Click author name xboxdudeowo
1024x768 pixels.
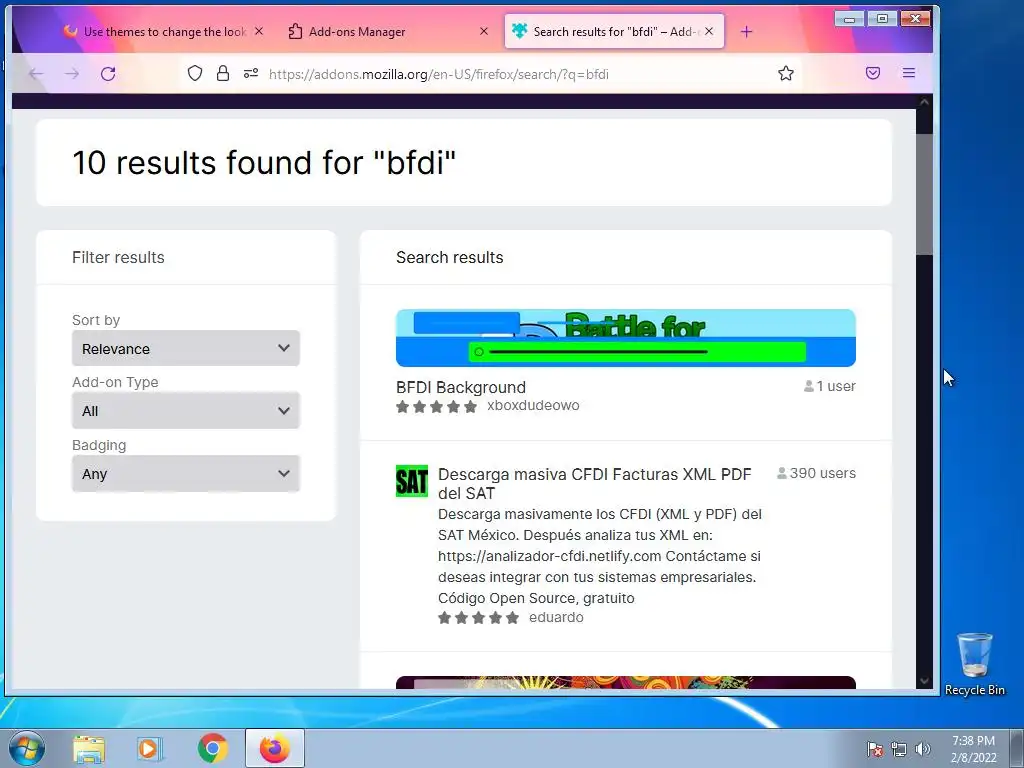tap(533, 405)
